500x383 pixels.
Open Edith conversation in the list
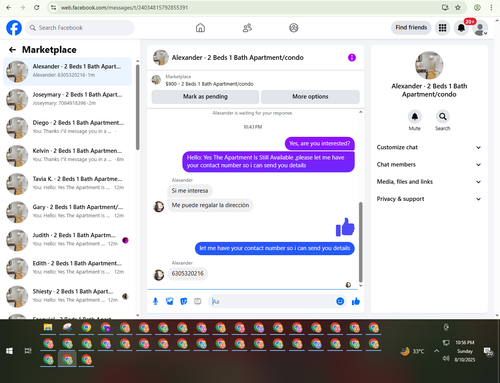tap(68, 268)
